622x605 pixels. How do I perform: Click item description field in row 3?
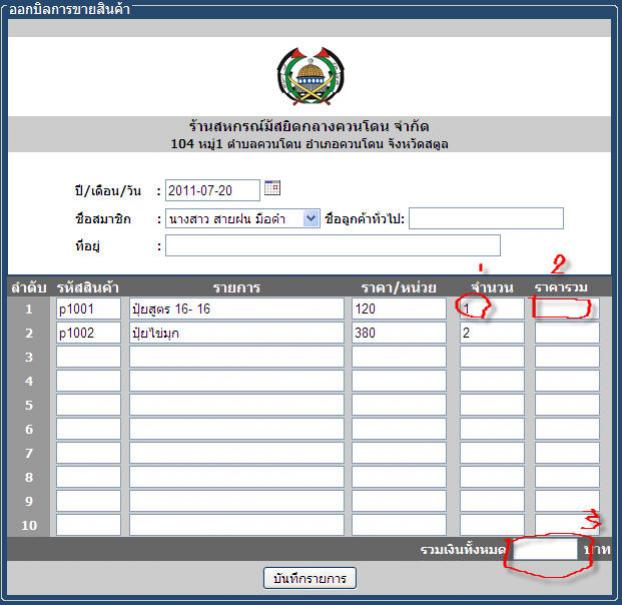(236, 357)
